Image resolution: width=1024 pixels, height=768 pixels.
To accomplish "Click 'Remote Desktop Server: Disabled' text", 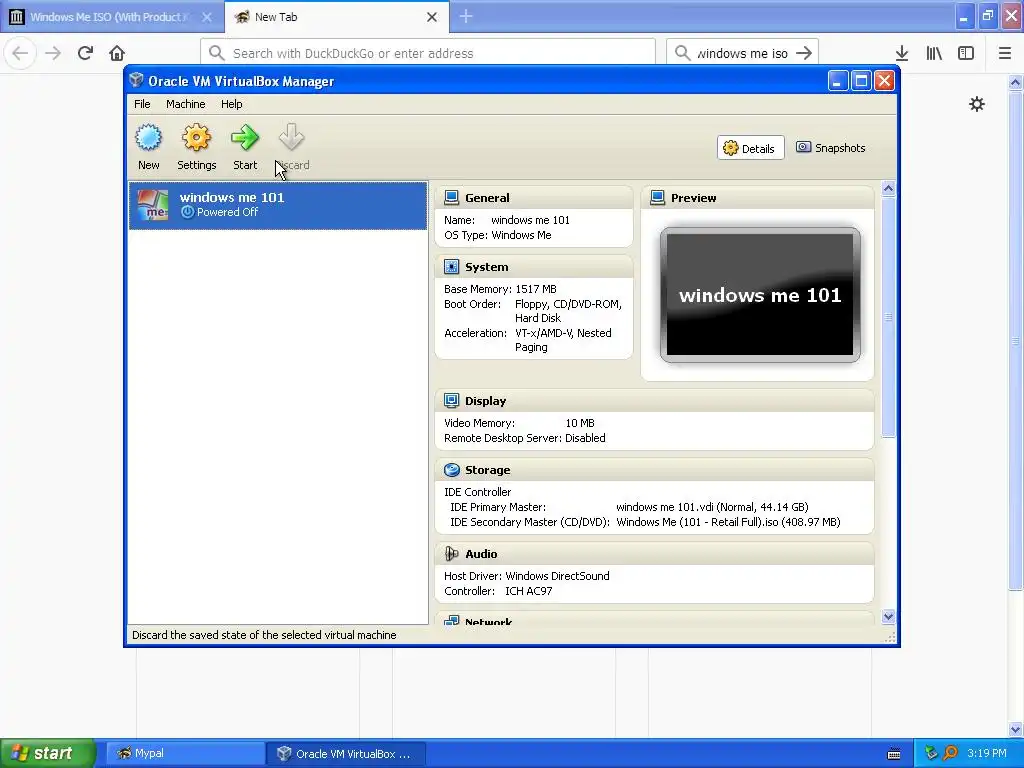I will tap(524, 438).
